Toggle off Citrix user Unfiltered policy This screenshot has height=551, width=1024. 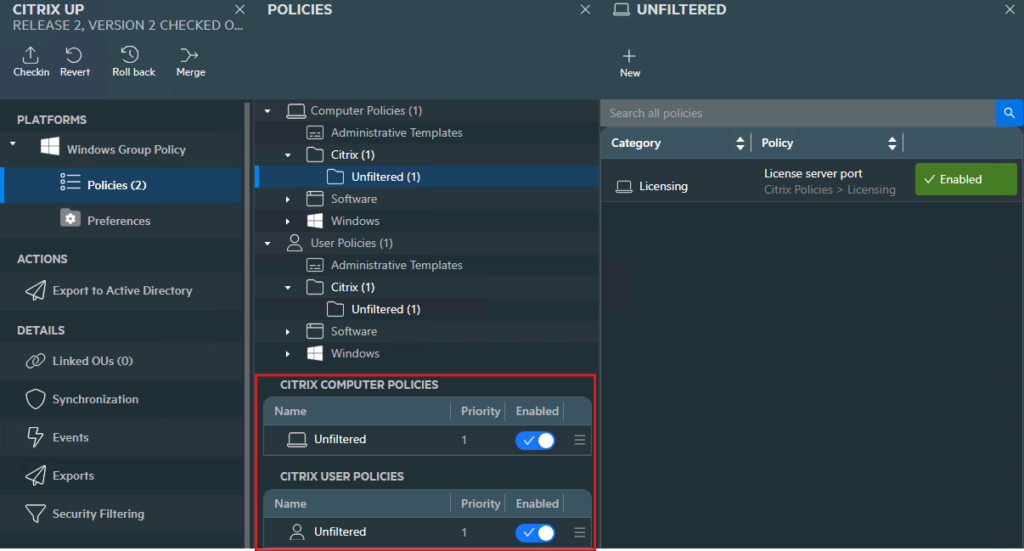click(535, 533)
